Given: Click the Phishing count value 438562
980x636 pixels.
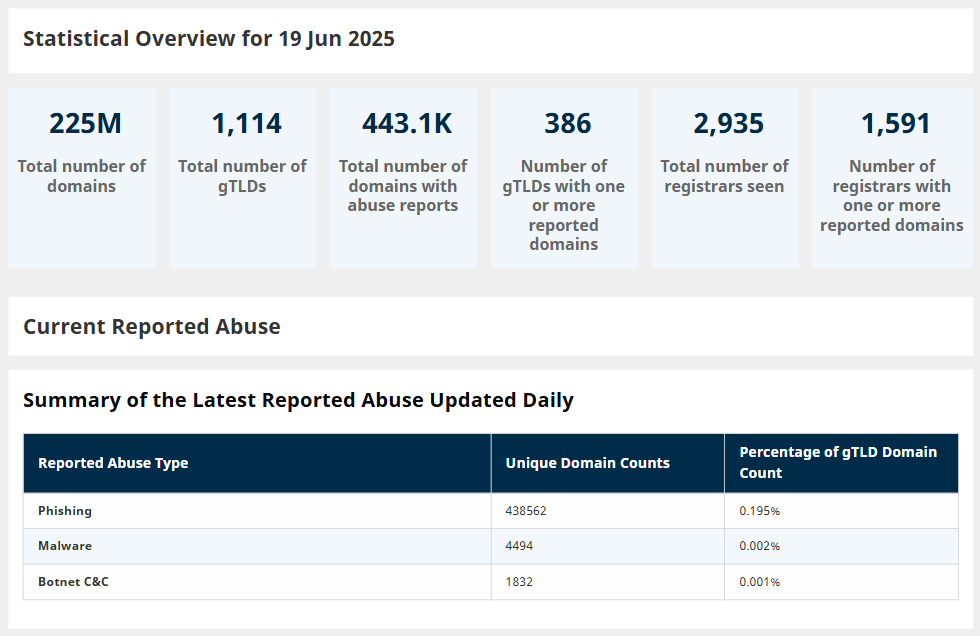Looking at the screenshot, I should (526, 511).
